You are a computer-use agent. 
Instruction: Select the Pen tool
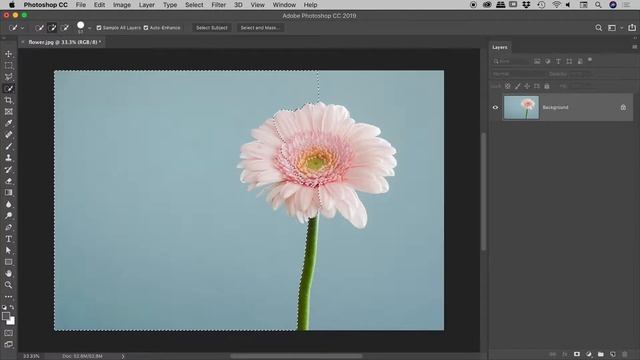coord(9,227)
